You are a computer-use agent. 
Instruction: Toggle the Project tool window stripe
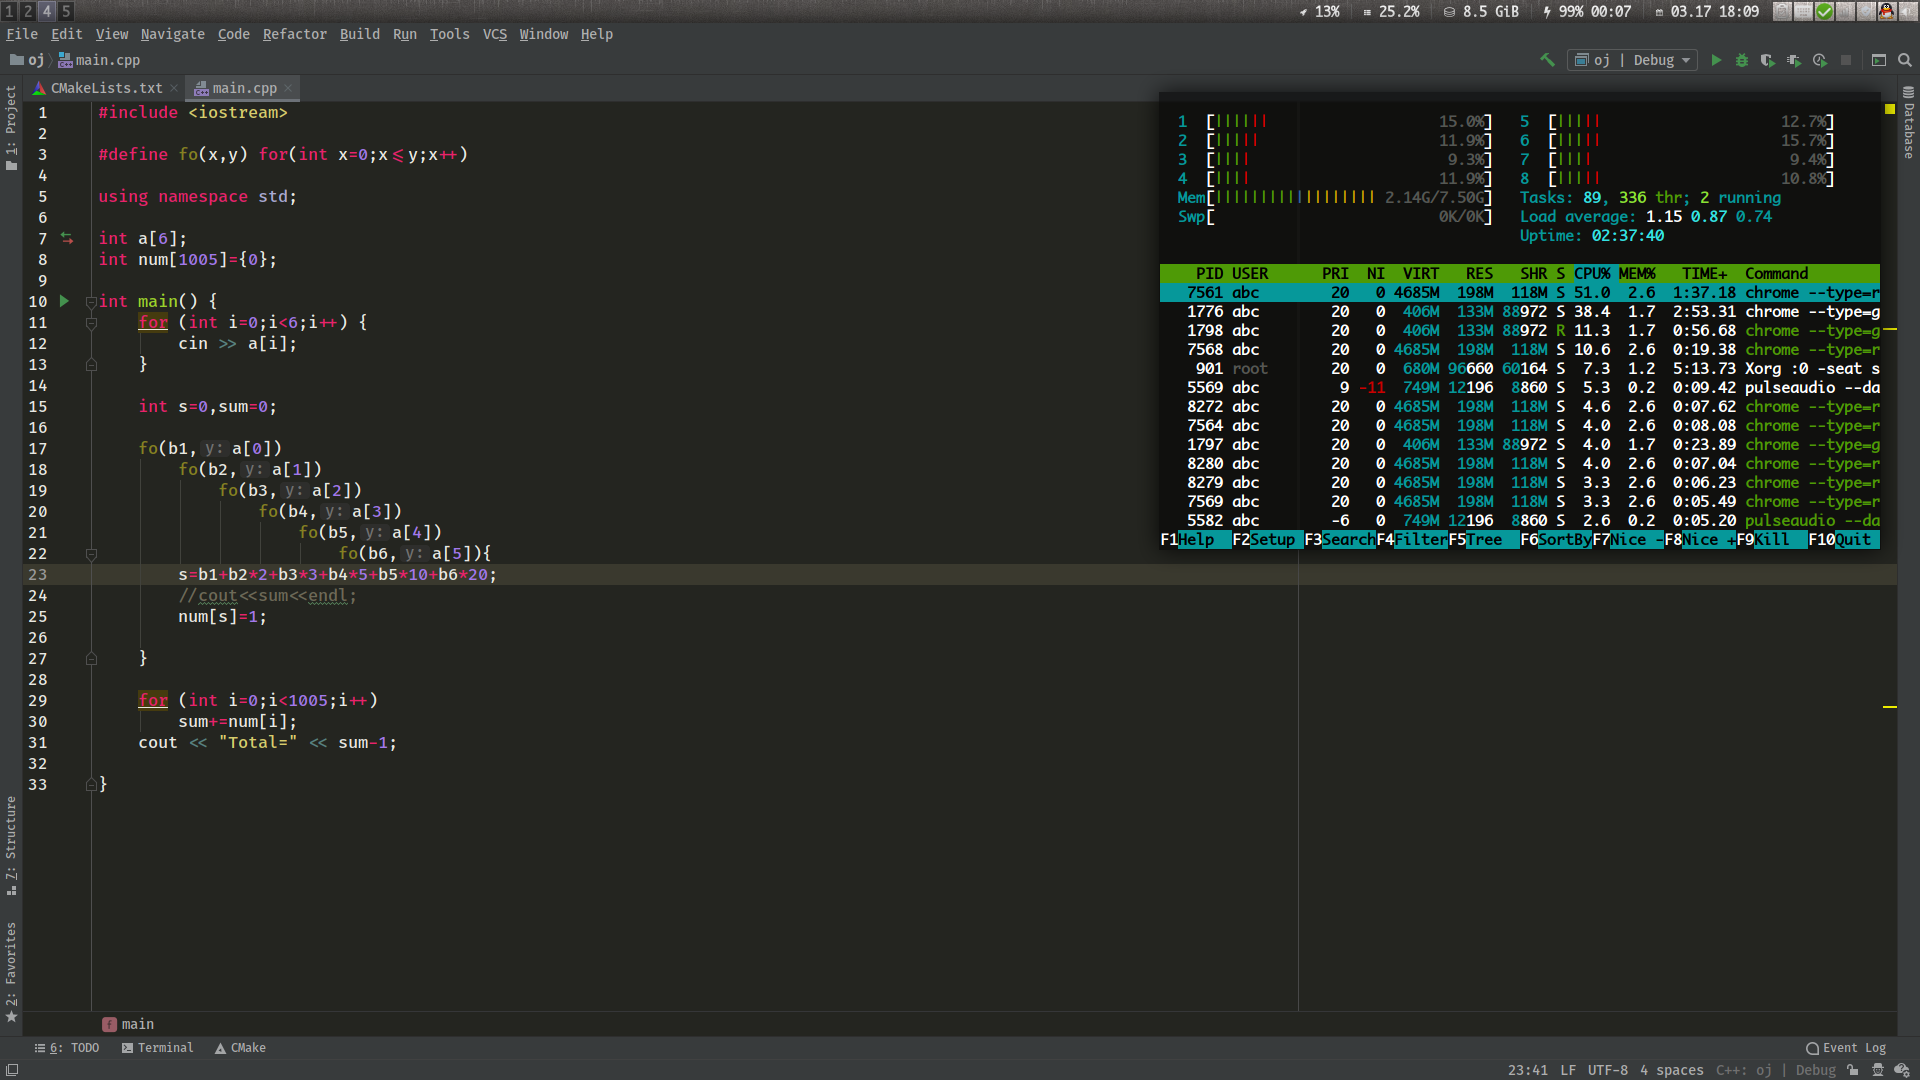(x=11, y=125)
